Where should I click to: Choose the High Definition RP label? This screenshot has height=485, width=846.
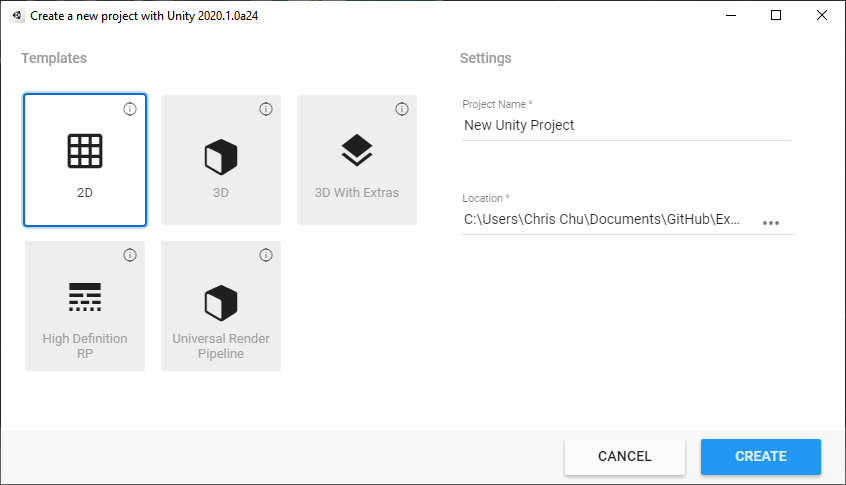click(x=85, y=346)
